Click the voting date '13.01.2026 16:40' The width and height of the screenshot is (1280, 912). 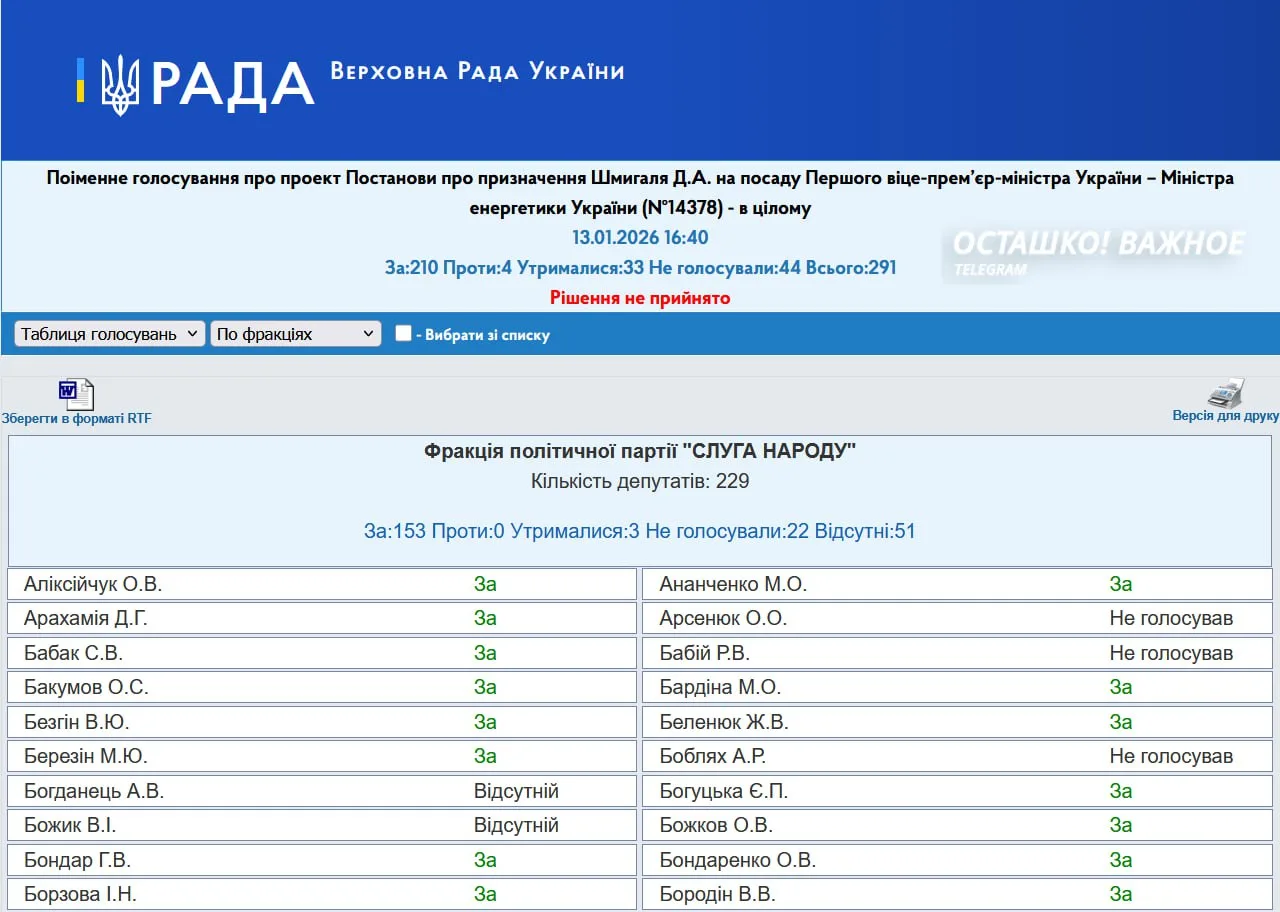point(640,238)
